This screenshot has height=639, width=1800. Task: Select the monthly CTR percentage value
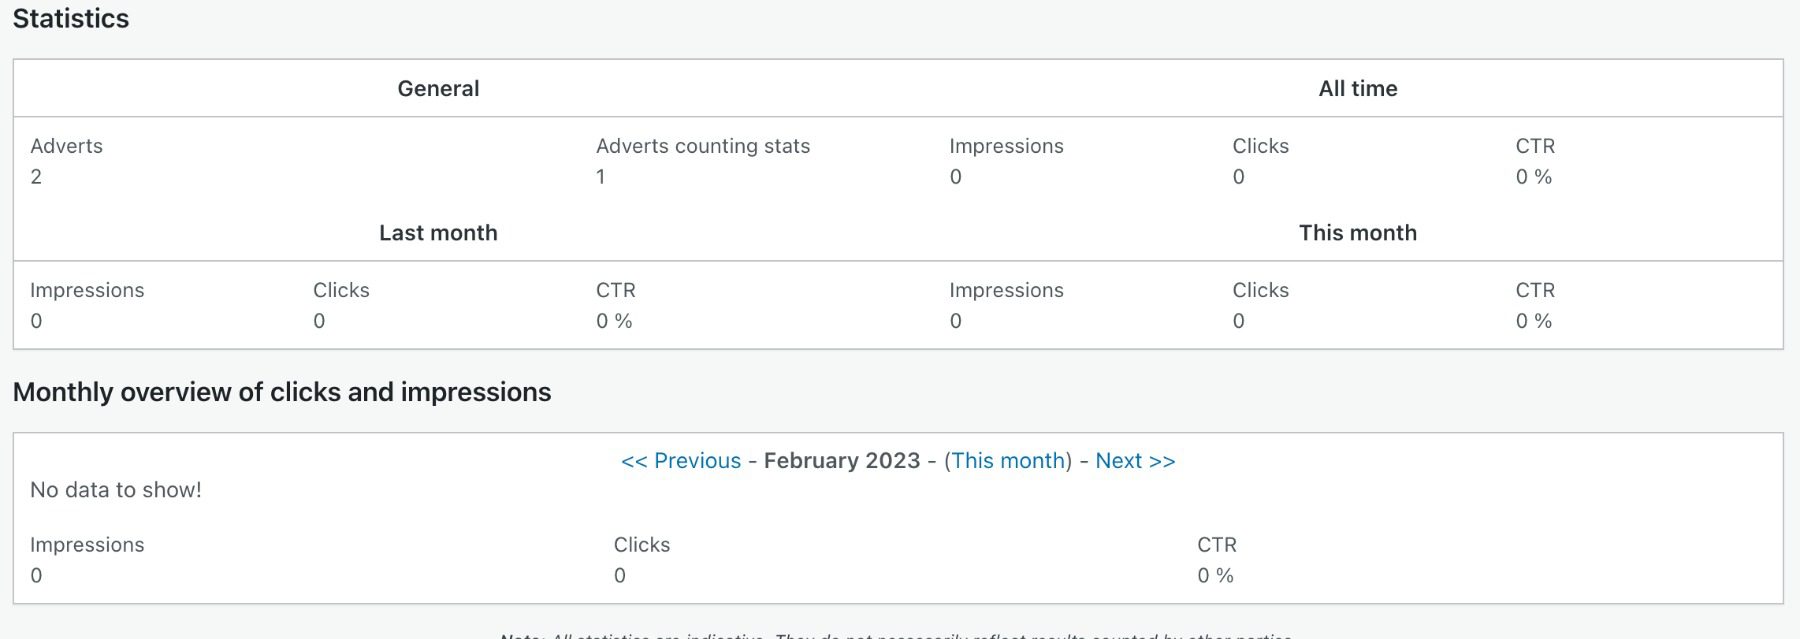[x=1216, y=575]
